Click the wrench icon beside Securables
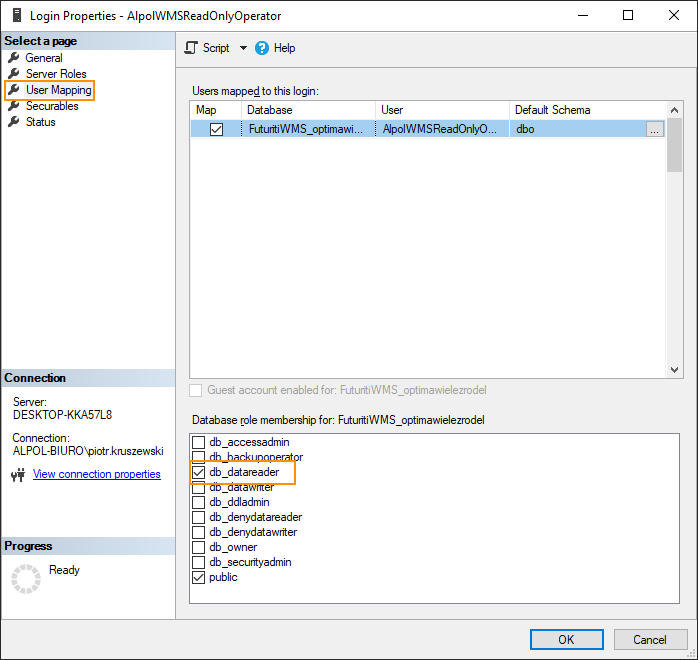The width and height of the screenshot is (698, 660). (14, 106)
